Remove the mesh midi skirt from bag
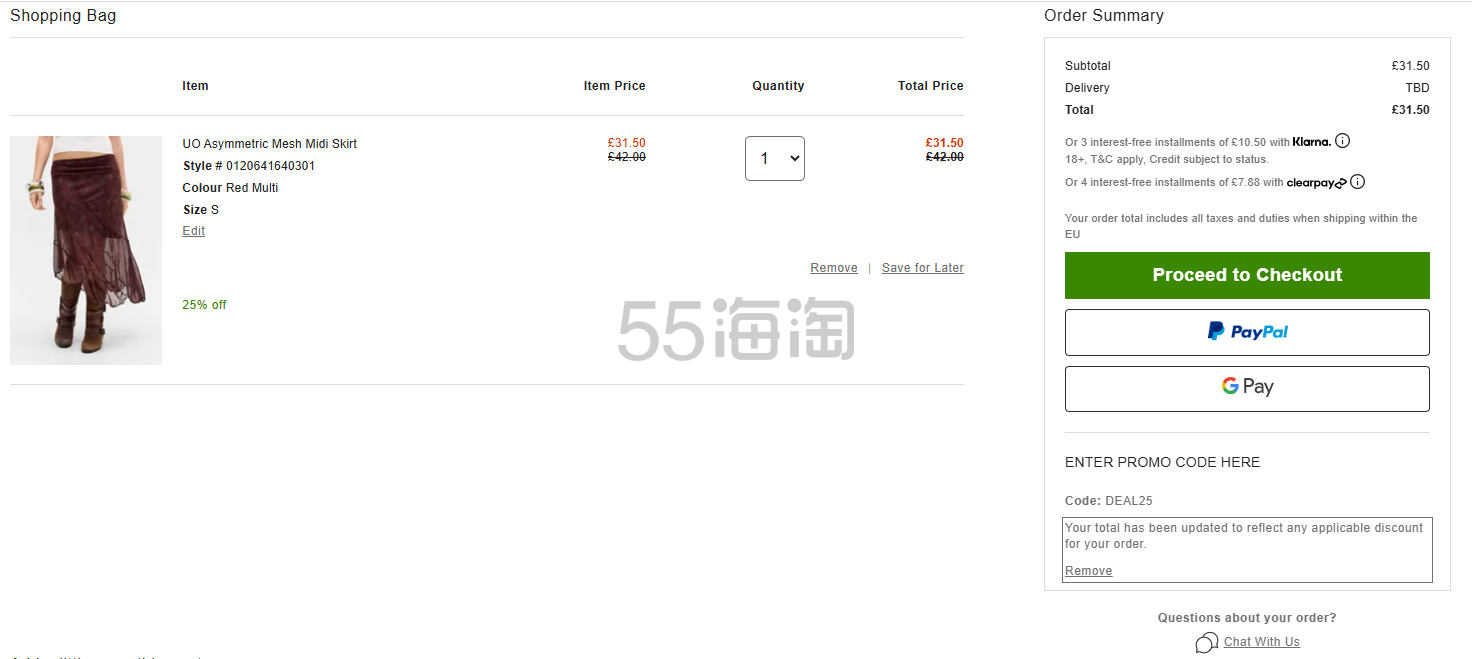 click(x=833, y=268)
